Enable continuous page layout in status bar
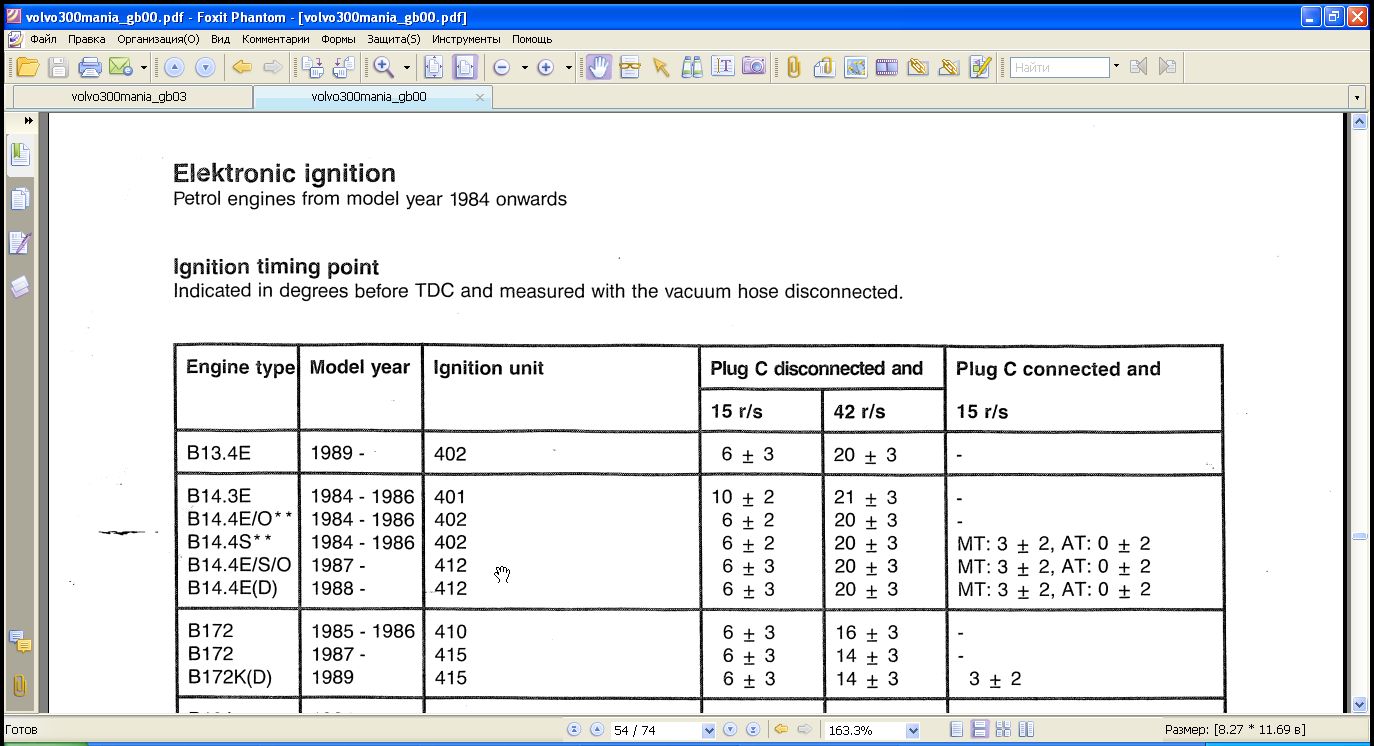This screenshot has width=1374, height=746. 980,730
